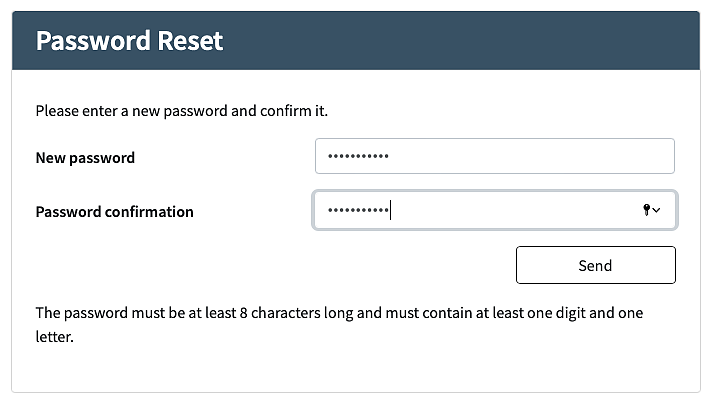Viewport: 707px width, 402px height.
Task: Click the "Please enter a new password" instruction
Action: pyautogui.click(x=181, y=110)
